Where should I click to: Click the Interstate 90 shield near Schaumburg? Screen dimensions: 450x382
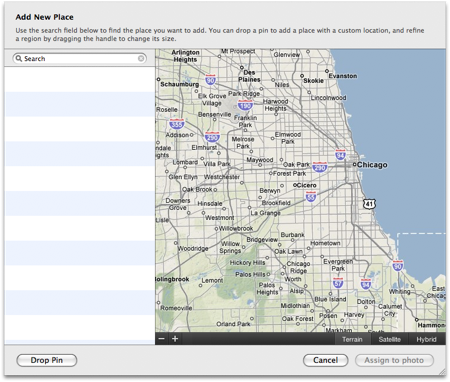point(210,80)
